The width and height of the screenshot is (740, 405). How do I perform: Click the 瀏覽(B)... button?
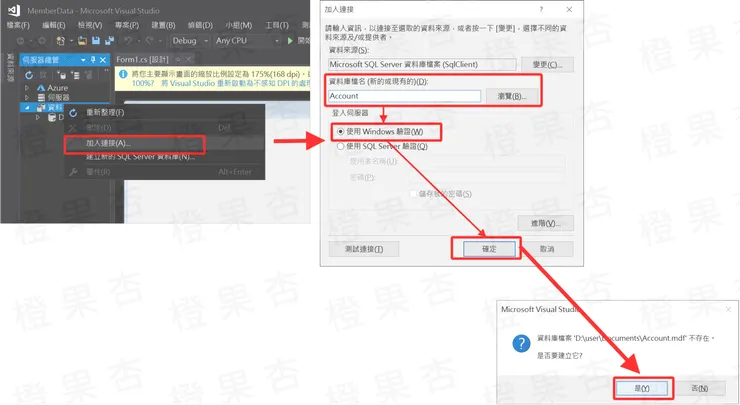(512, 96)
